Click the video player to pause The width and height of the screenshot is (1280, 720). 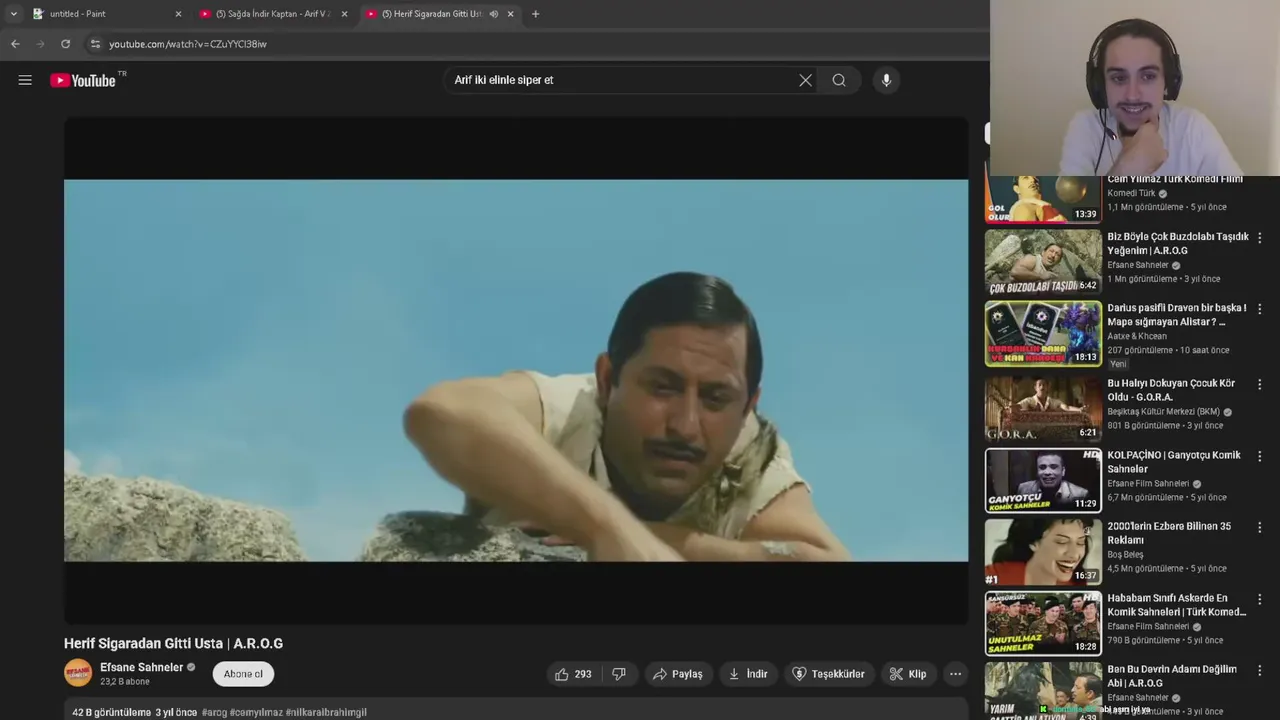[x=516, y=370]
